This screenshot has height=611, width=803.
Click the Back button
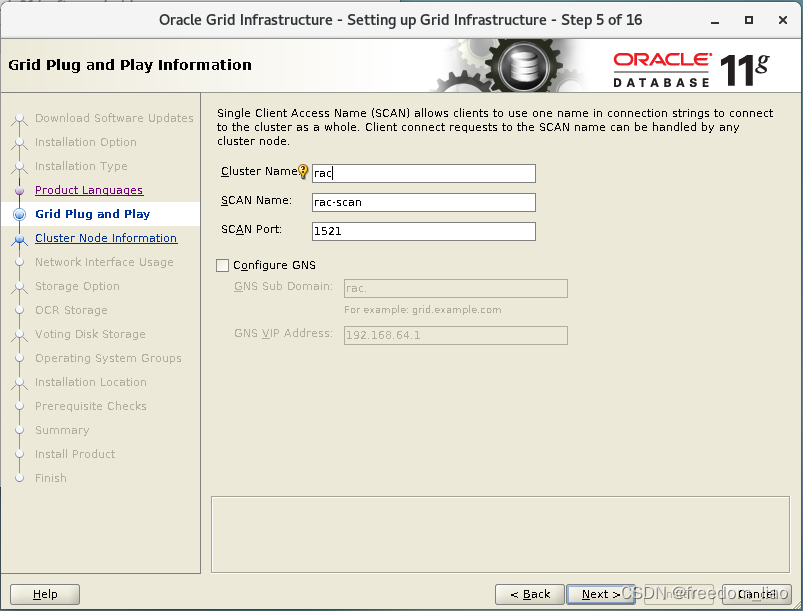[529, 593]
